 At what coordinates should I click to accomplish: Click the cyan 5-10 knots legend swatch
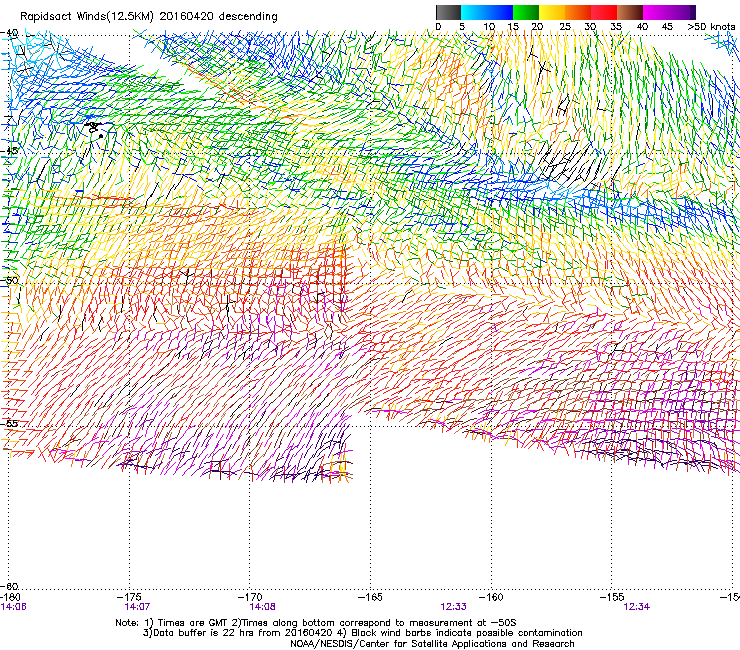tap(474, 12)
